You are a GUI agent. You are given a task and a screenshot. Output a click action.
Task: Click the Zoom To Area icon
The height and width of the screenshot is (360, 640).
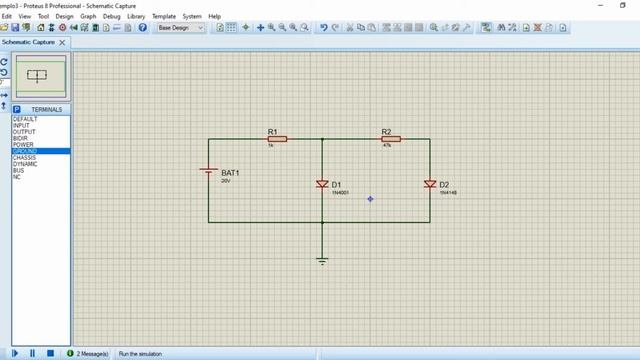[x=304, y=27]
